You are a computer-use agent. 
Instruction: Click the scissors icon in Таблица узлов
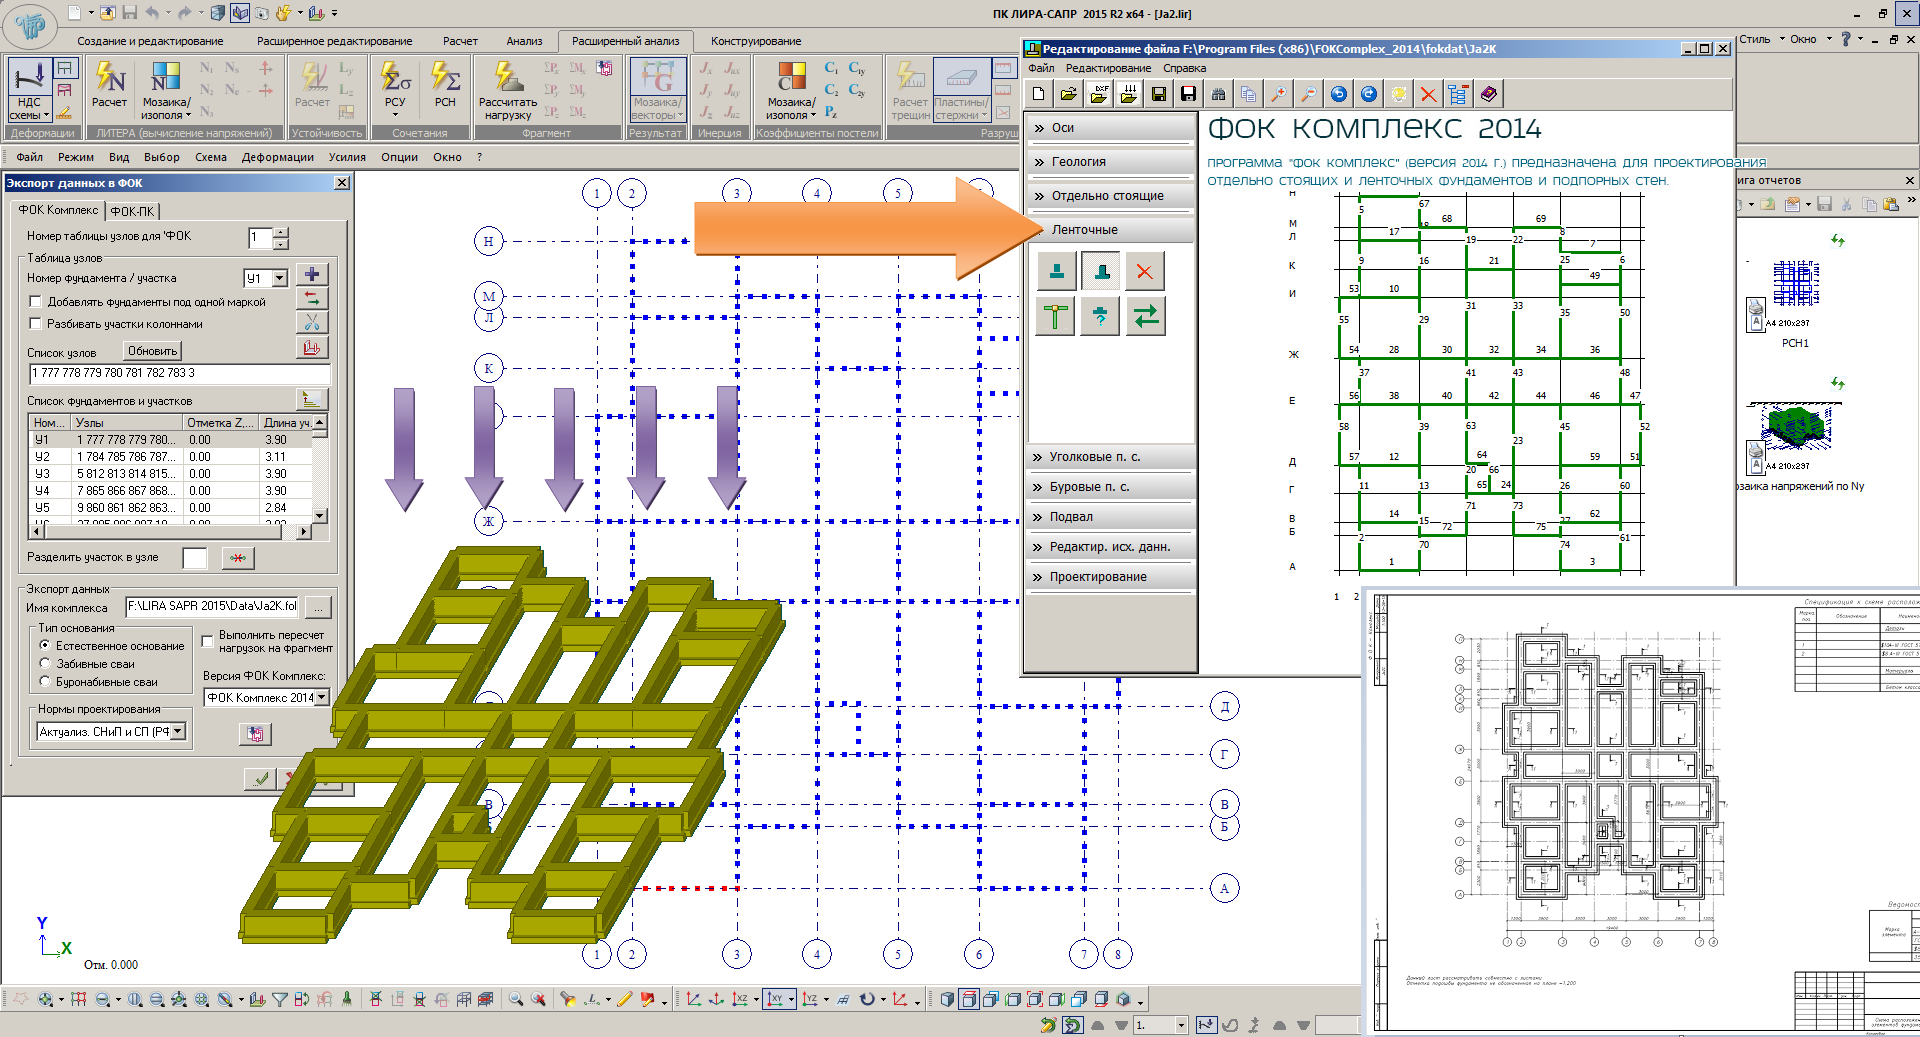pos(312,322)
